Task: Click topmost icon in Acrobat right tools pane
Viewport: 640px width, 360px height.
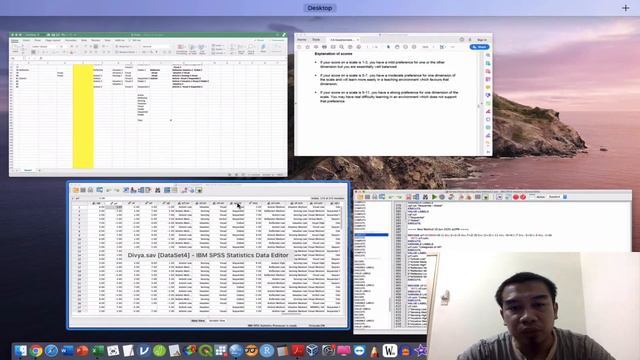Action: [x=488, y=55]
